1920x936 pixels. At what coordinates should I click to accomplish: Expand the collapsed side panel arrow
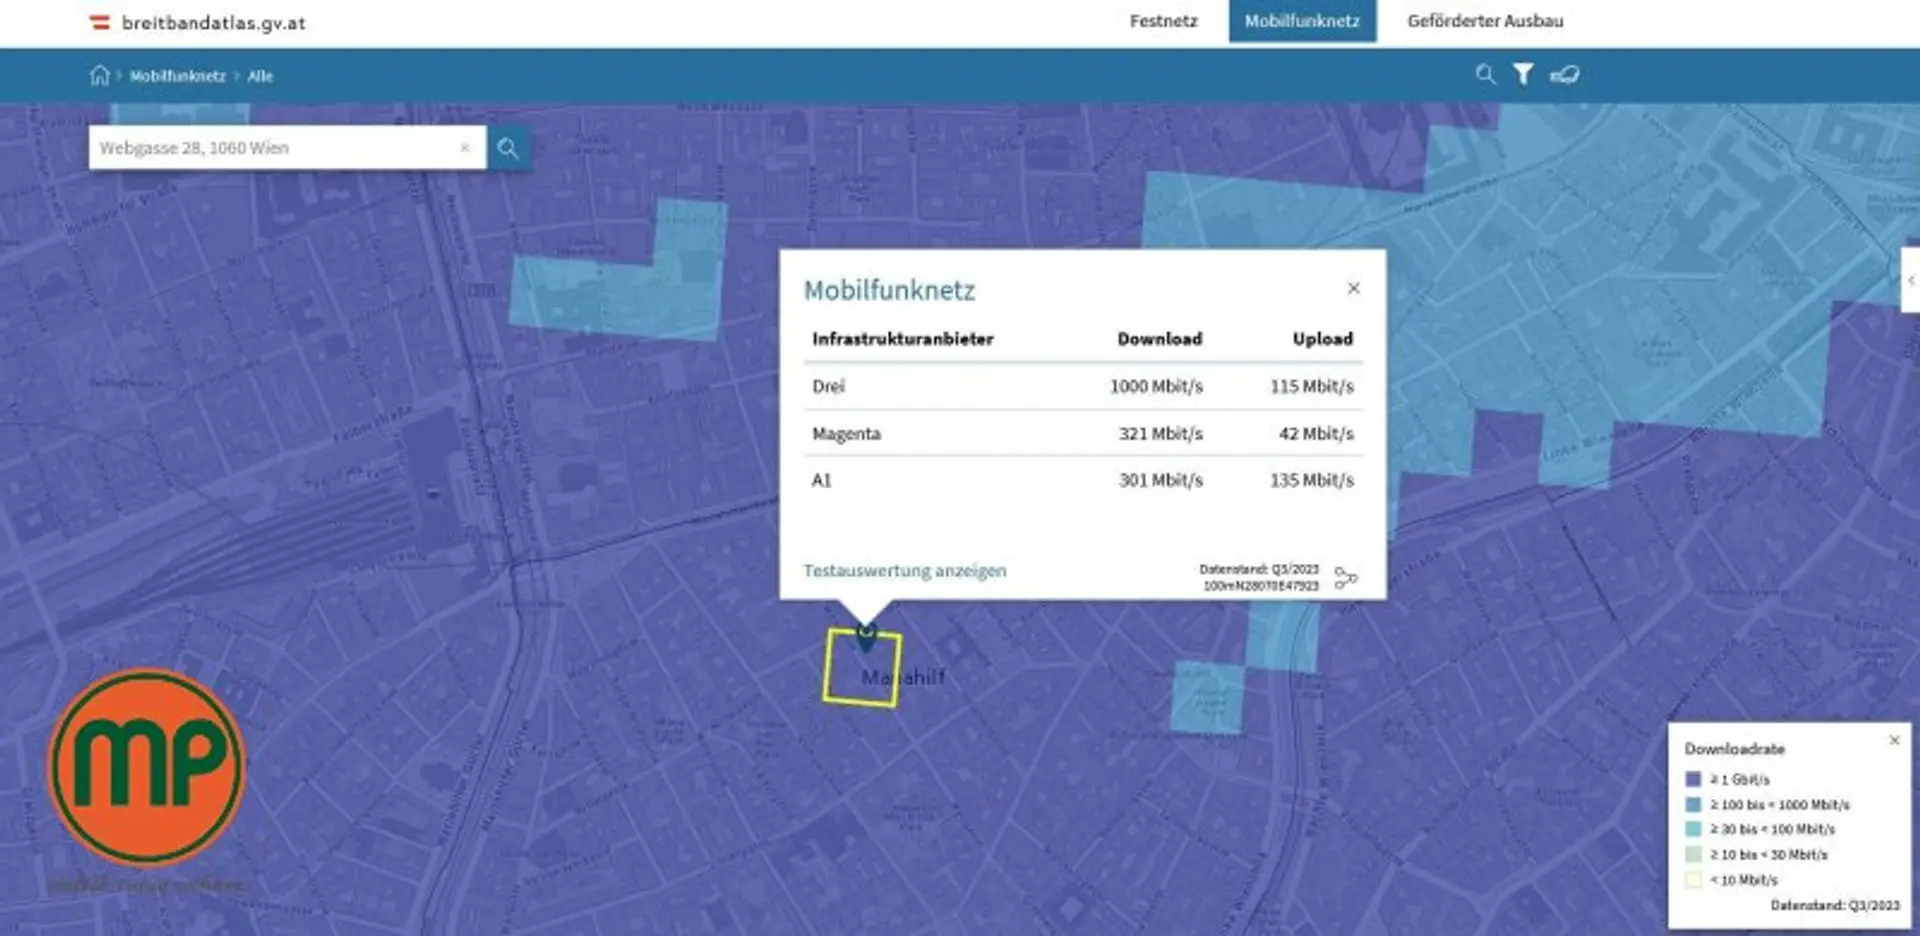pyautogui.click(x=1910, y=281)
